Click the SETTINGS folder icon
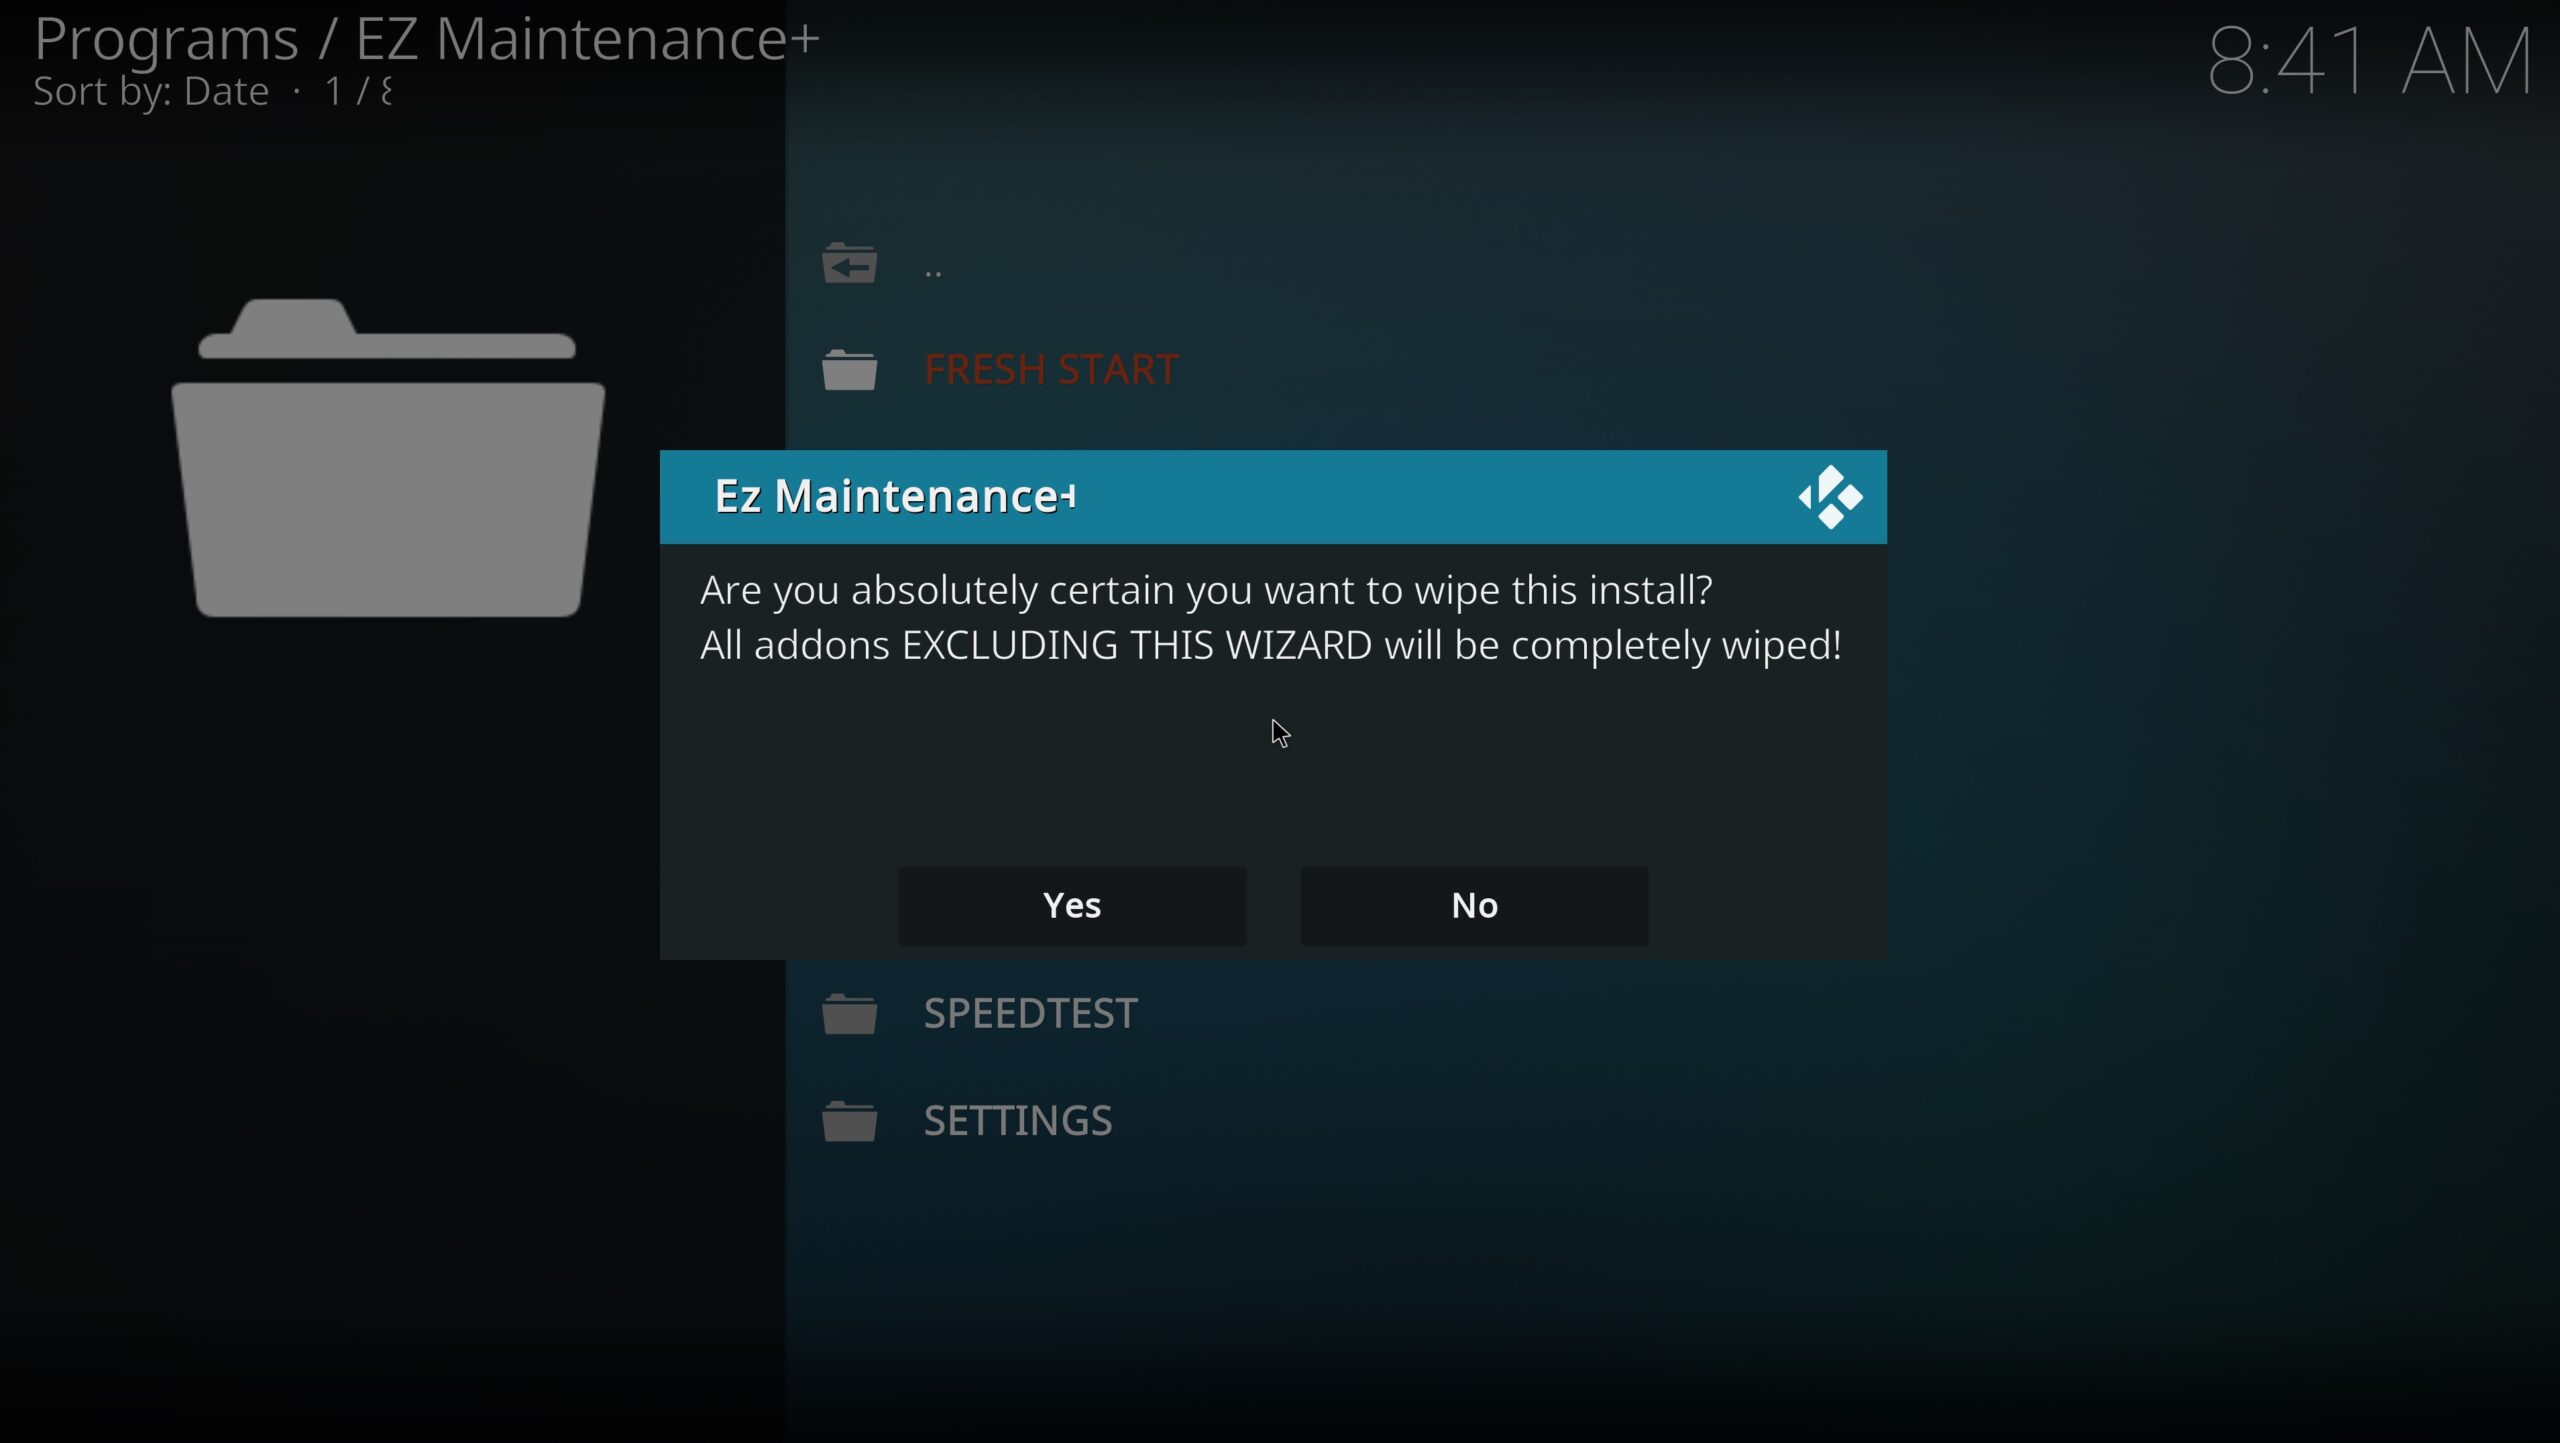 [849, 1121]
